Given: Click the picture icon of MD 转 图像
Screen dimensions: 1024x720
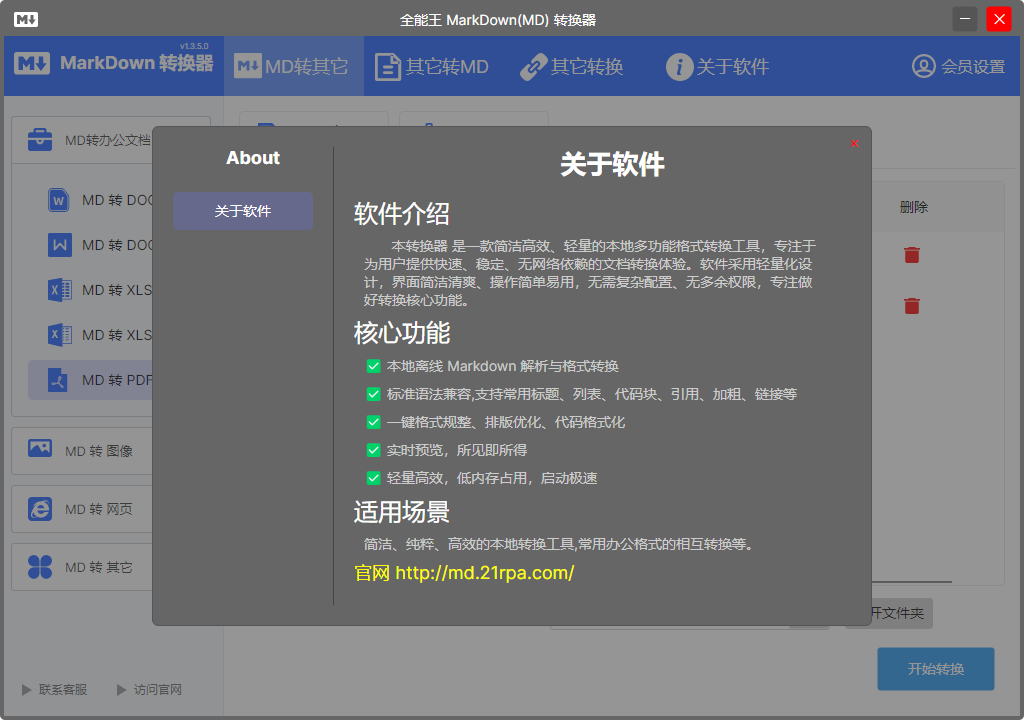Looking at the screenshot, I should [x=40, y=448].
